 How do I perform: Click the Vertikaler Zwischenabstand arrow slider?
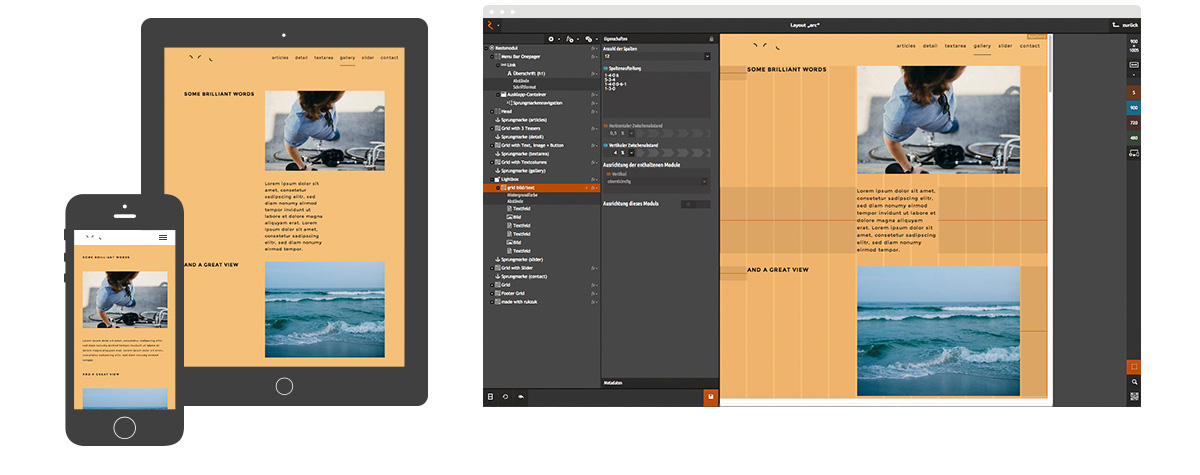[x=675, y=153]
